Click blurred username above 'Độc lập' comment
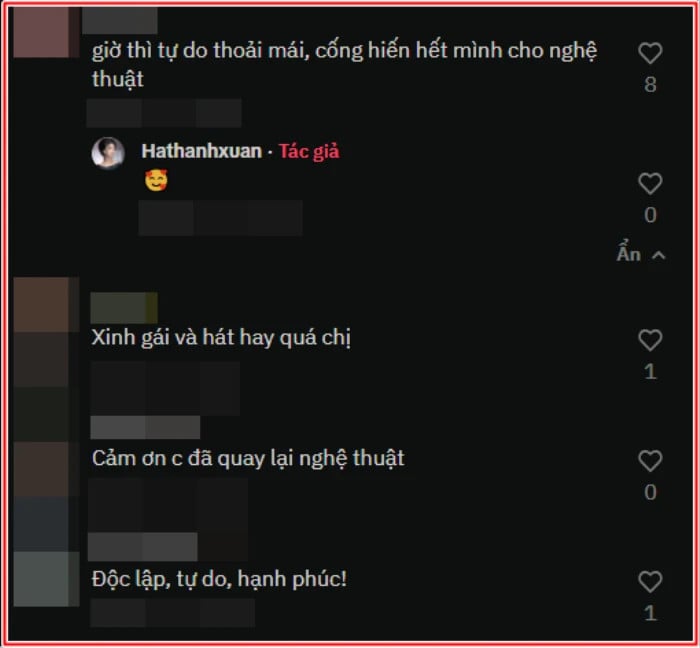 click(142, 547)
